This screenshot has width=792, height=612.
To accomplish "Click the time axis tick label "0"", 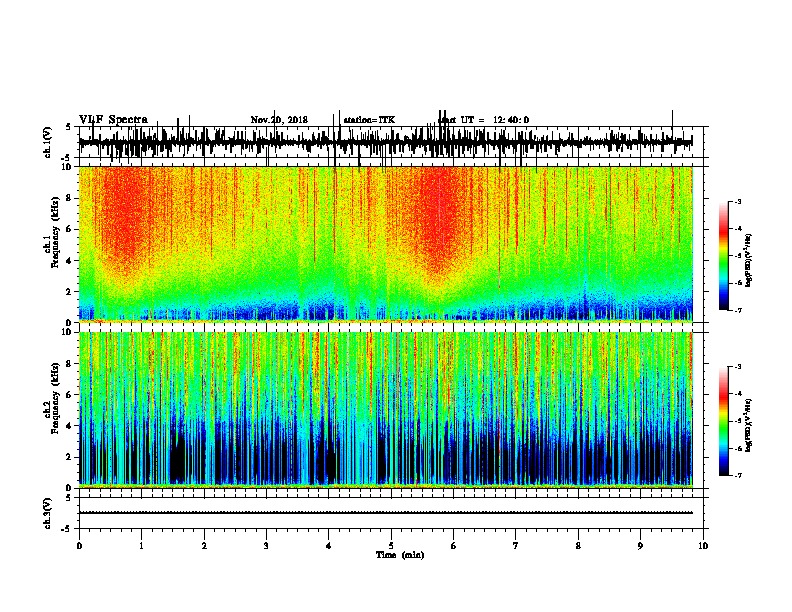I will (x=79, y=545).
